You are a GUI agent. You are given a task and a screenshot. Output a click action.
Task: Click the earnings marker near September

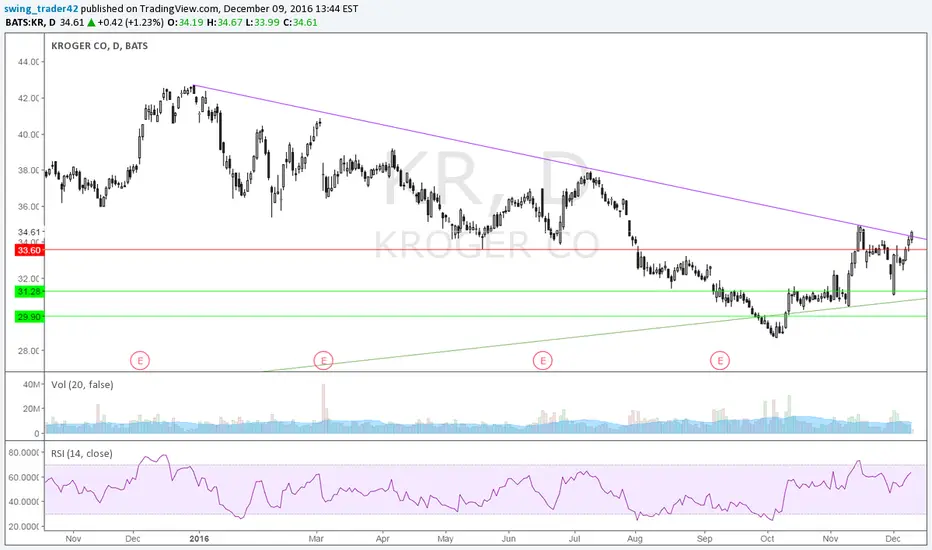pos(720,360)
